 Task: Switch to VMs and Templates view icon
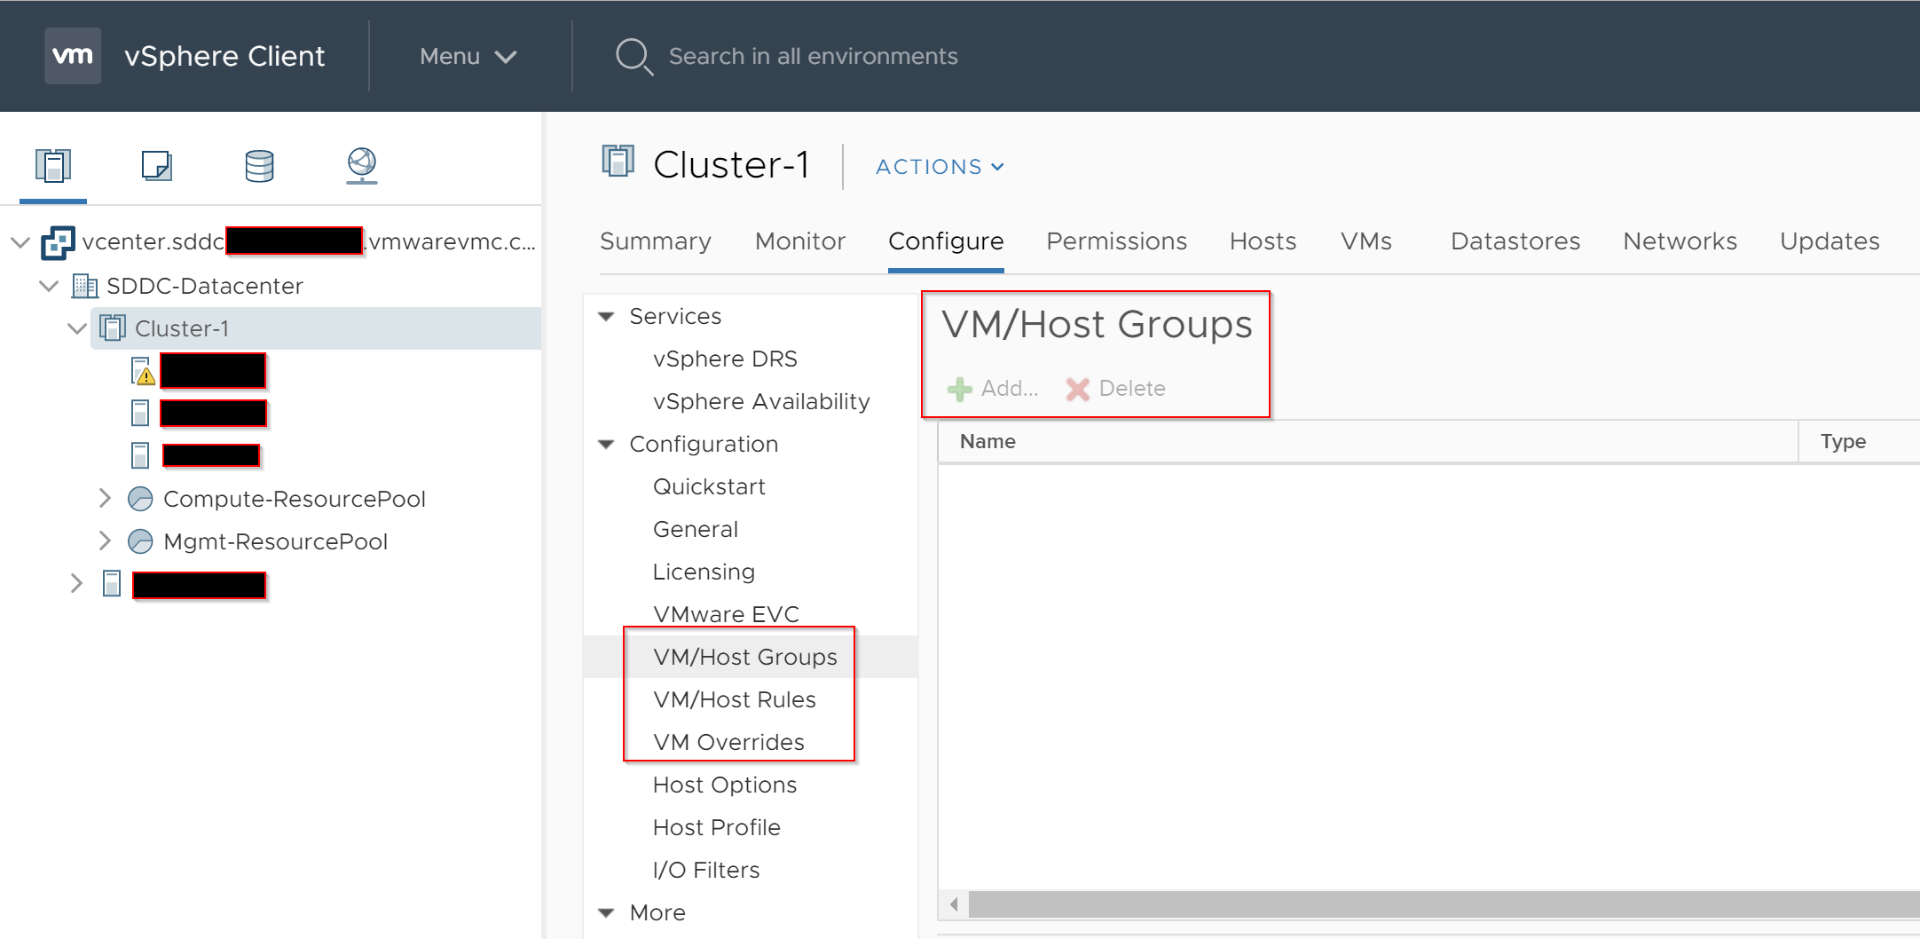click(157, 165)
